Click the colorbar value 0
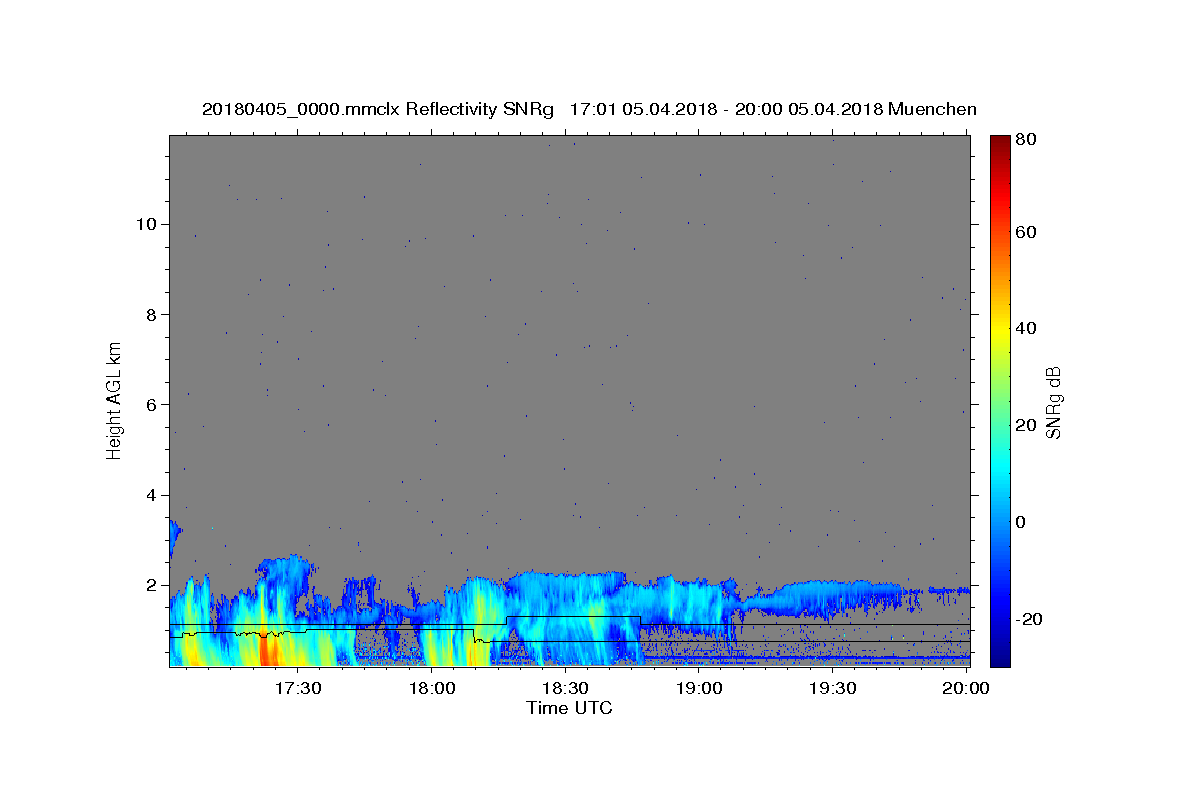Viewport: 1200px width, 800px height. pos(1022,522)
